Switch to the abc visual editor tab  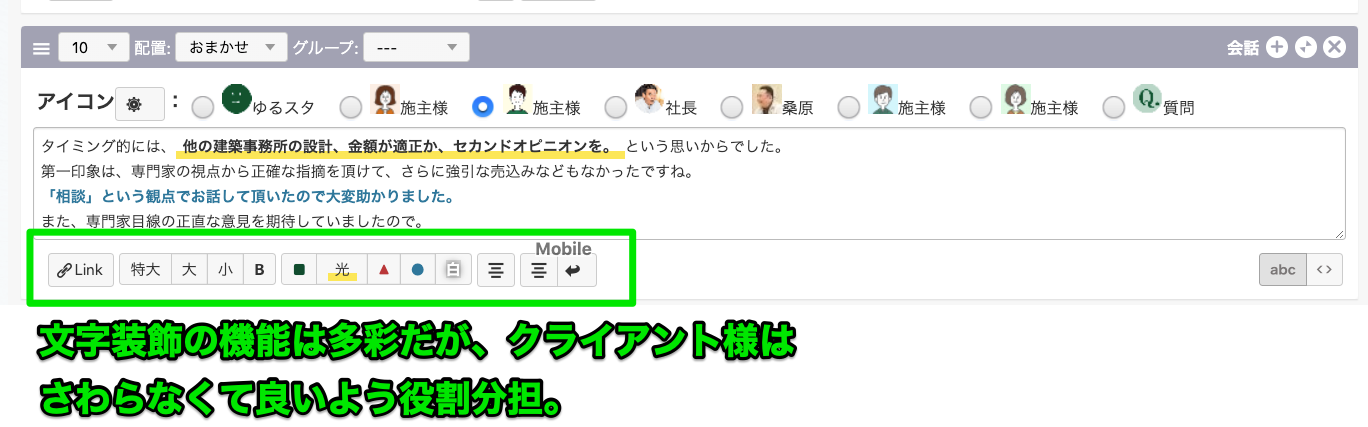pyautogui.click(x=1282, y=269)
